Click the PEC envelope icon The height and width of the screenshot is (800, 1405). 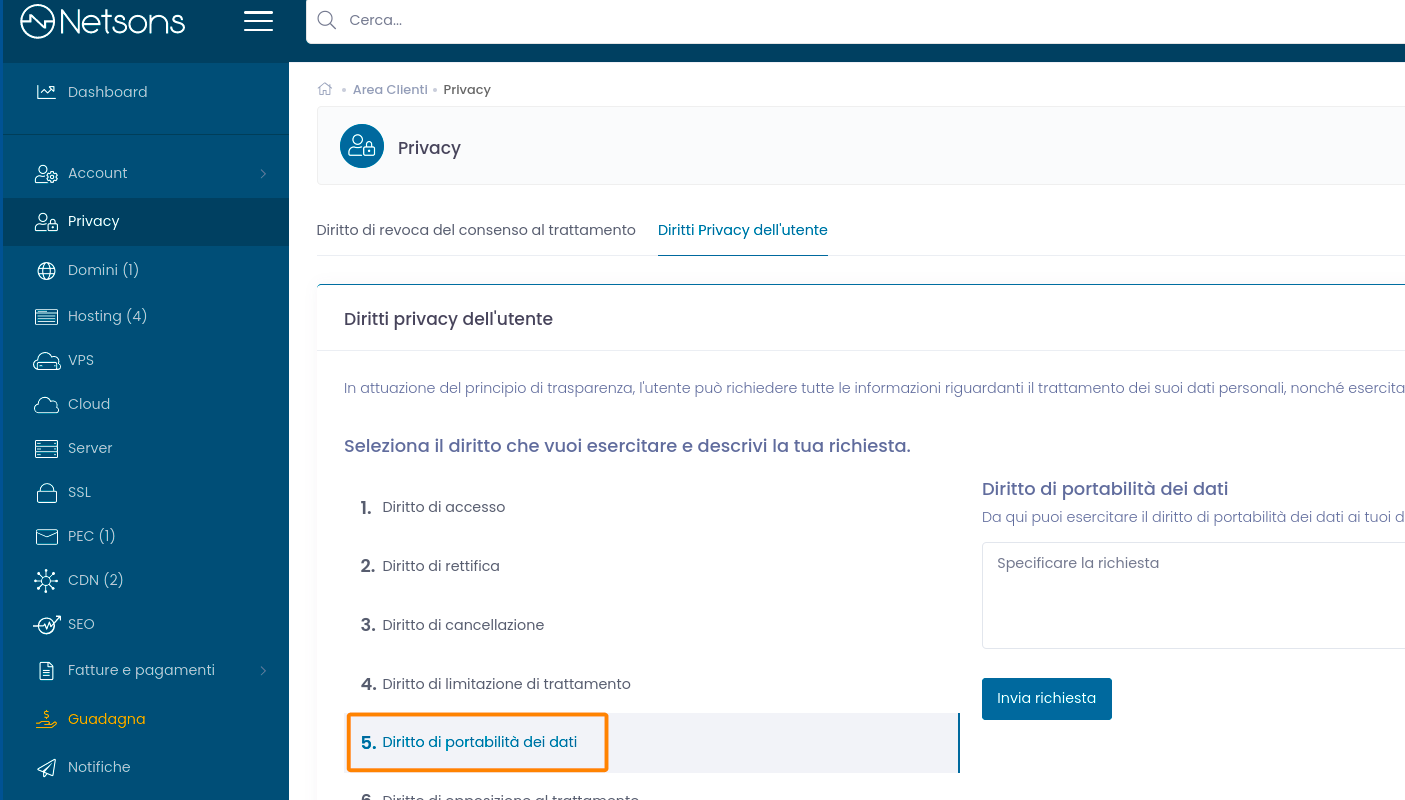coord(46,537)
